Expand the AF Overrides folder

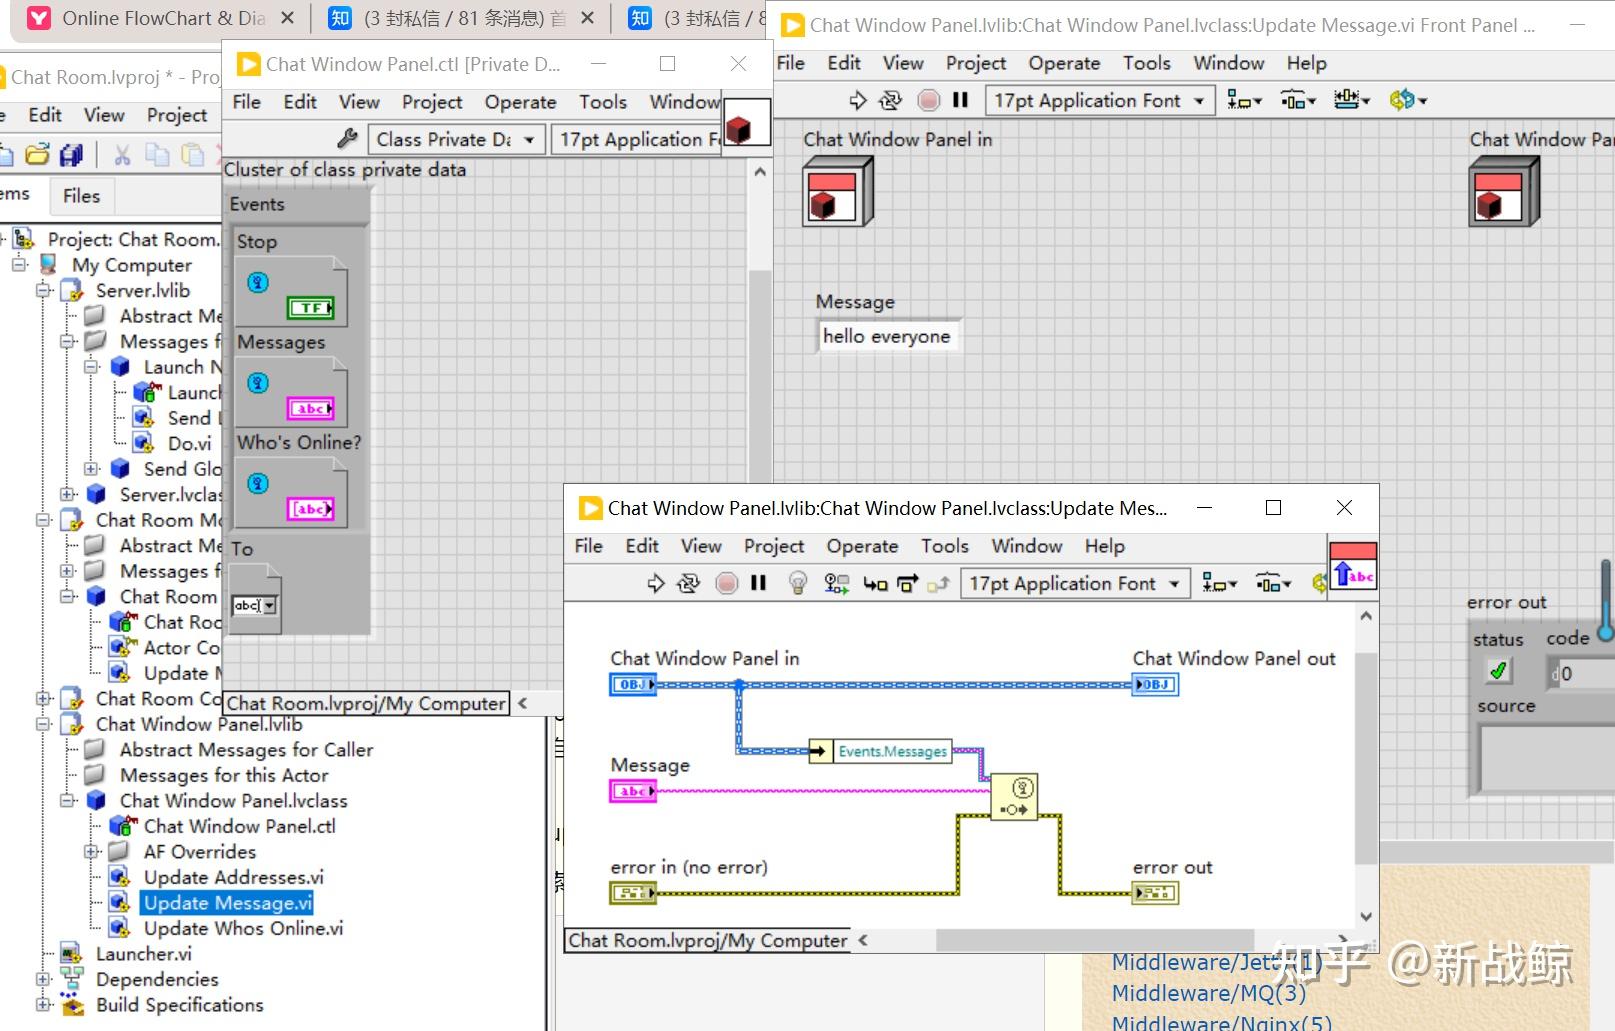pyautogui.click(x=92, y=852)
